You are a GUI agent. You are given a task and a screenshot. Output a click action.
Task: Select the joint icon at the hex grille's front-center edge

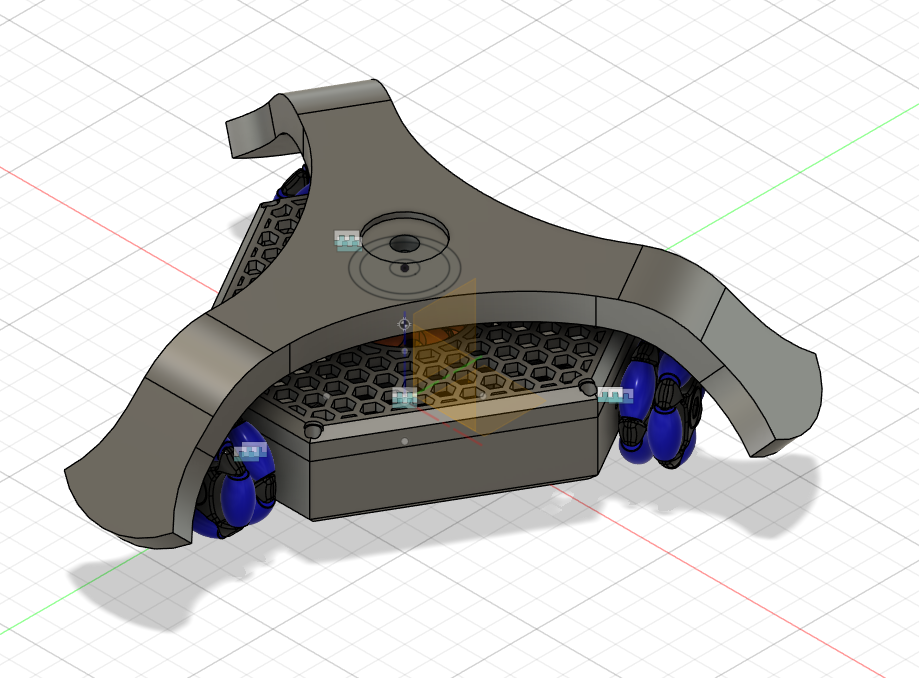point(404,398)
